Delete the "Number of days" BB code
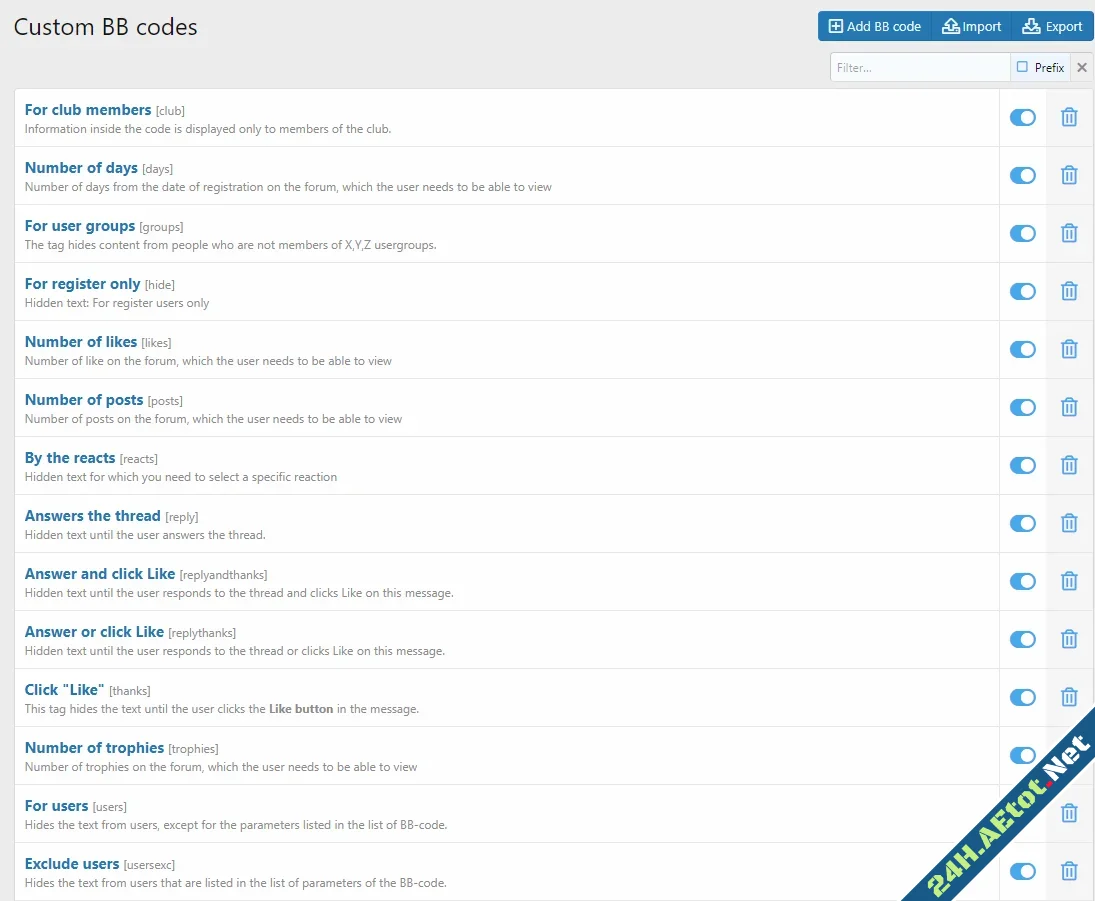 tap(1069, 175)
